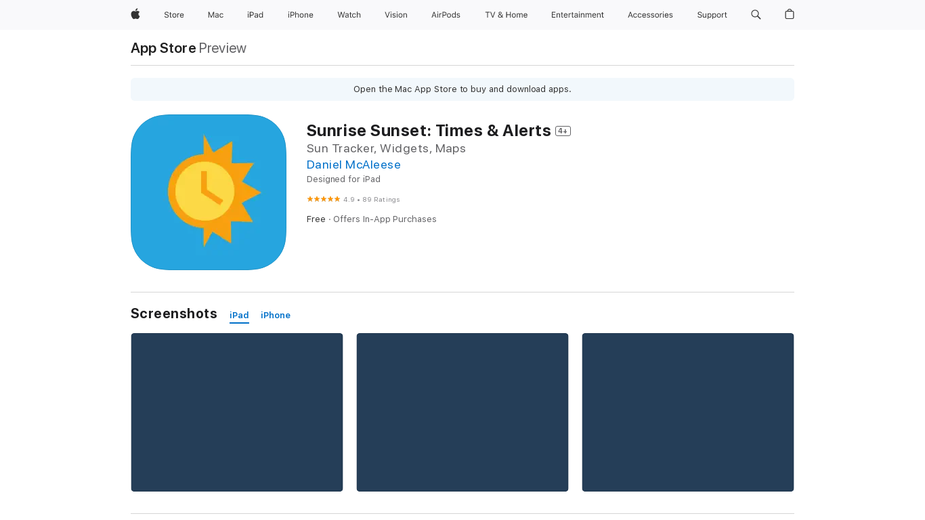Open the Watch navigation item

point(349,15)
